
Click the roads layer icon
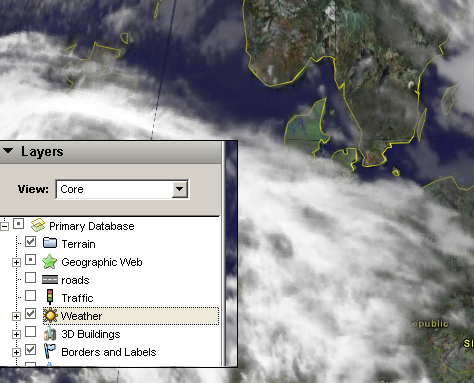50,279
